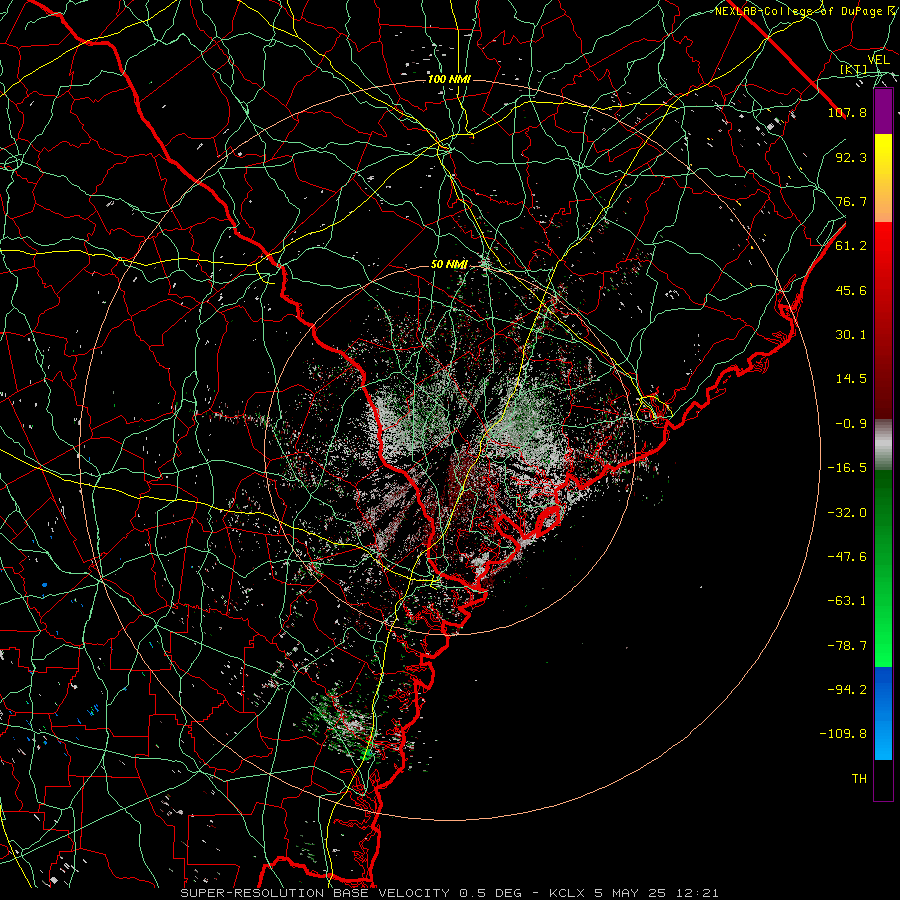This screenshot has width=900, height=900.
Task: Click the [KT] units label
Action: coord(854,69)
